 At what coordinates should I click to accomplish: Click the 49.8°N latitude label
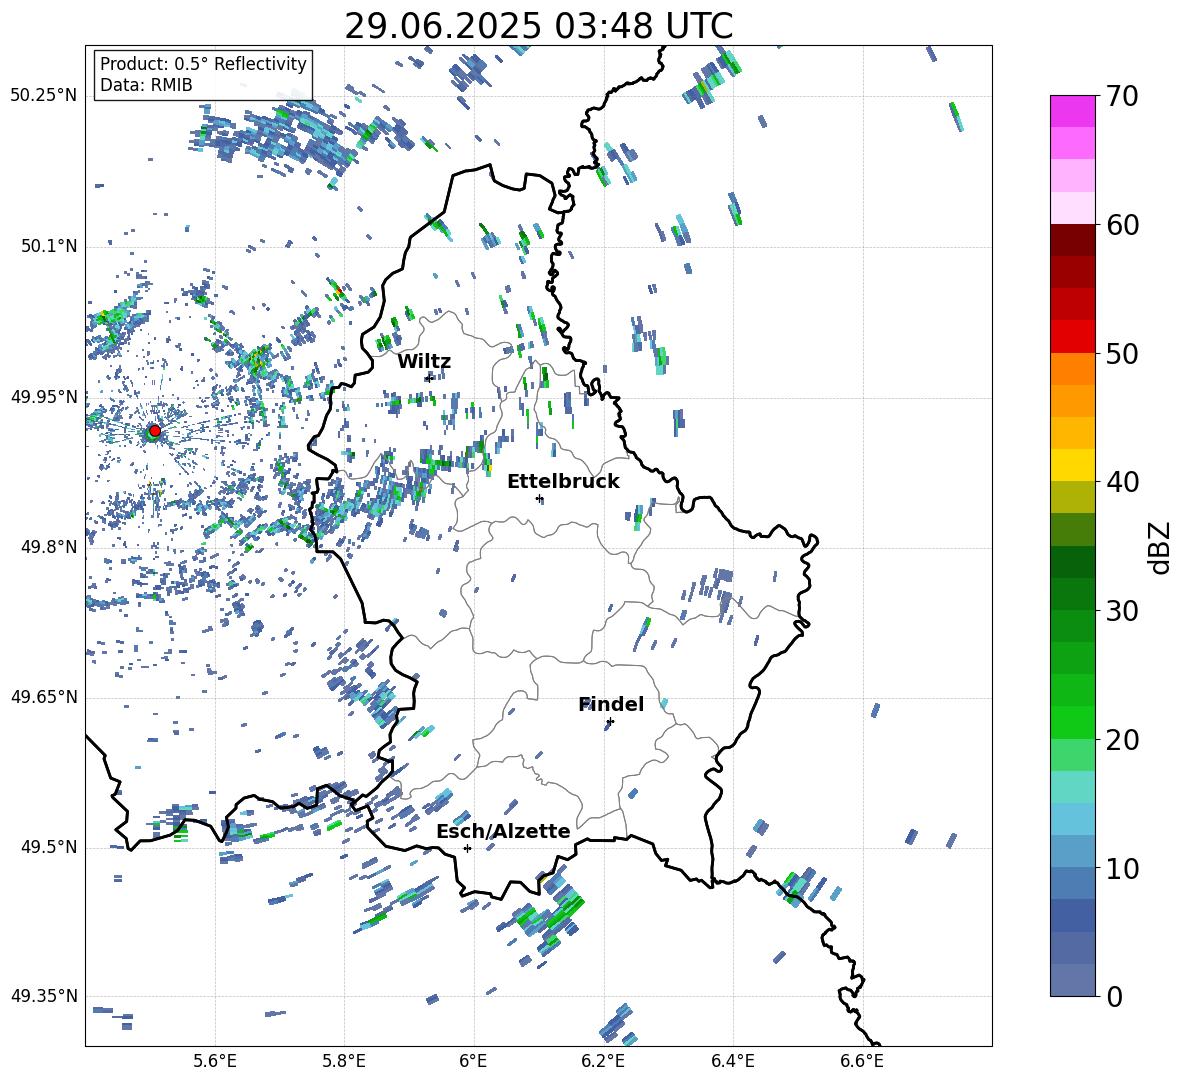tap(48, 547)
